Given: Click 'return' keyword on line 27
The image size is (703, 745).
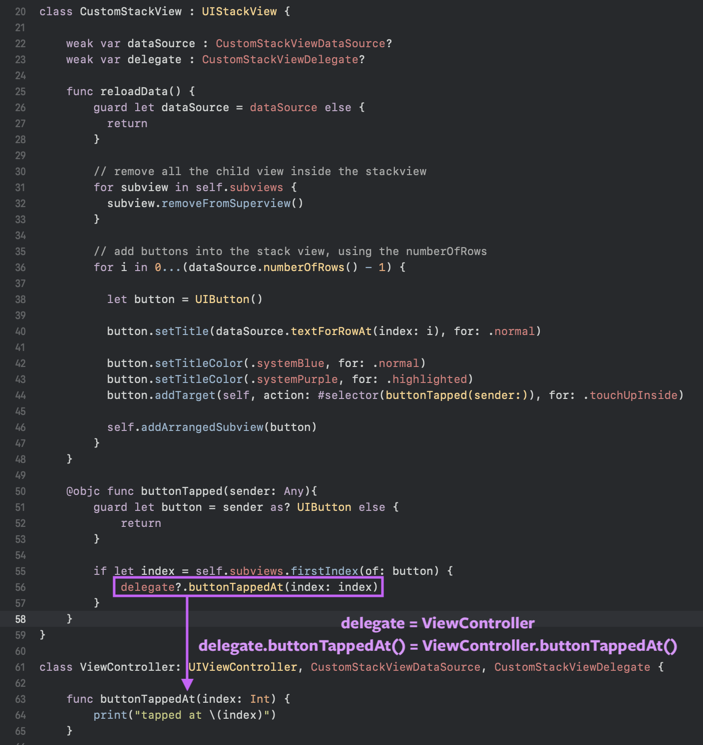Looking at the screenshot, I should pos(127,124).
